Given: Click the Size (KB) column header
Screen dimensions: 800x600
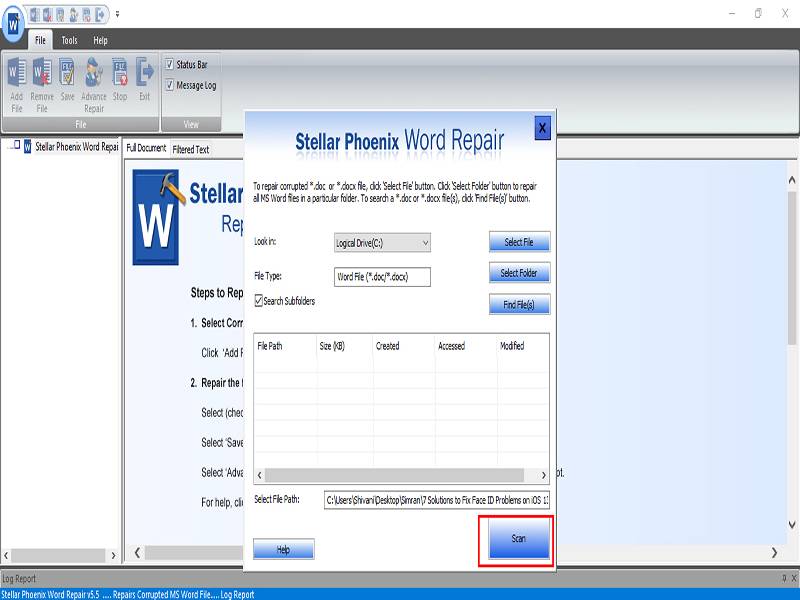Looking at the screenshot, I should click(345, 346).
